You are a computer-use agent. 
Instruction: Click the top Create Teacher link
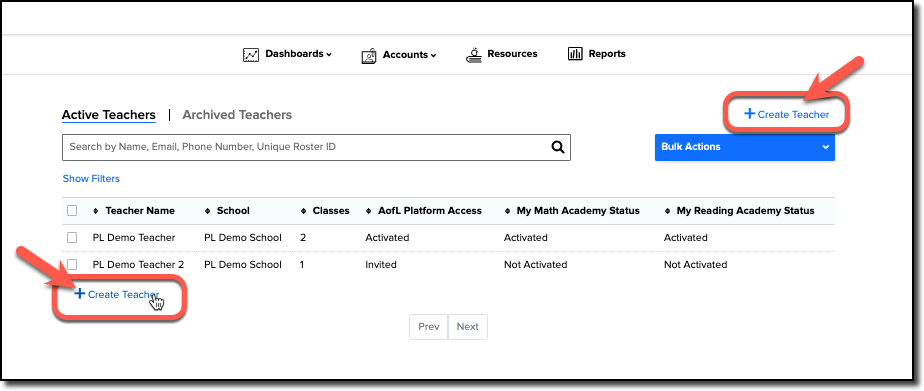(787, 114)
